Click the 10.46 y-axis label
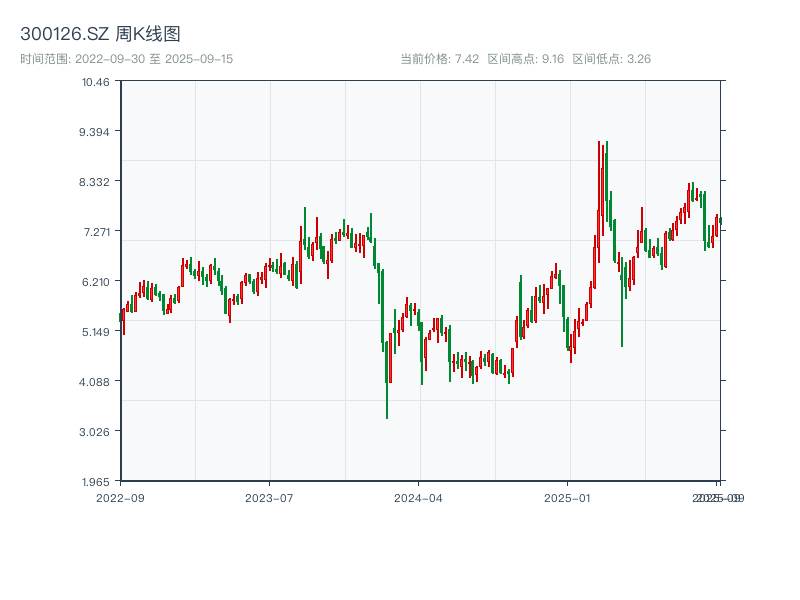 (x=97, y=81)
